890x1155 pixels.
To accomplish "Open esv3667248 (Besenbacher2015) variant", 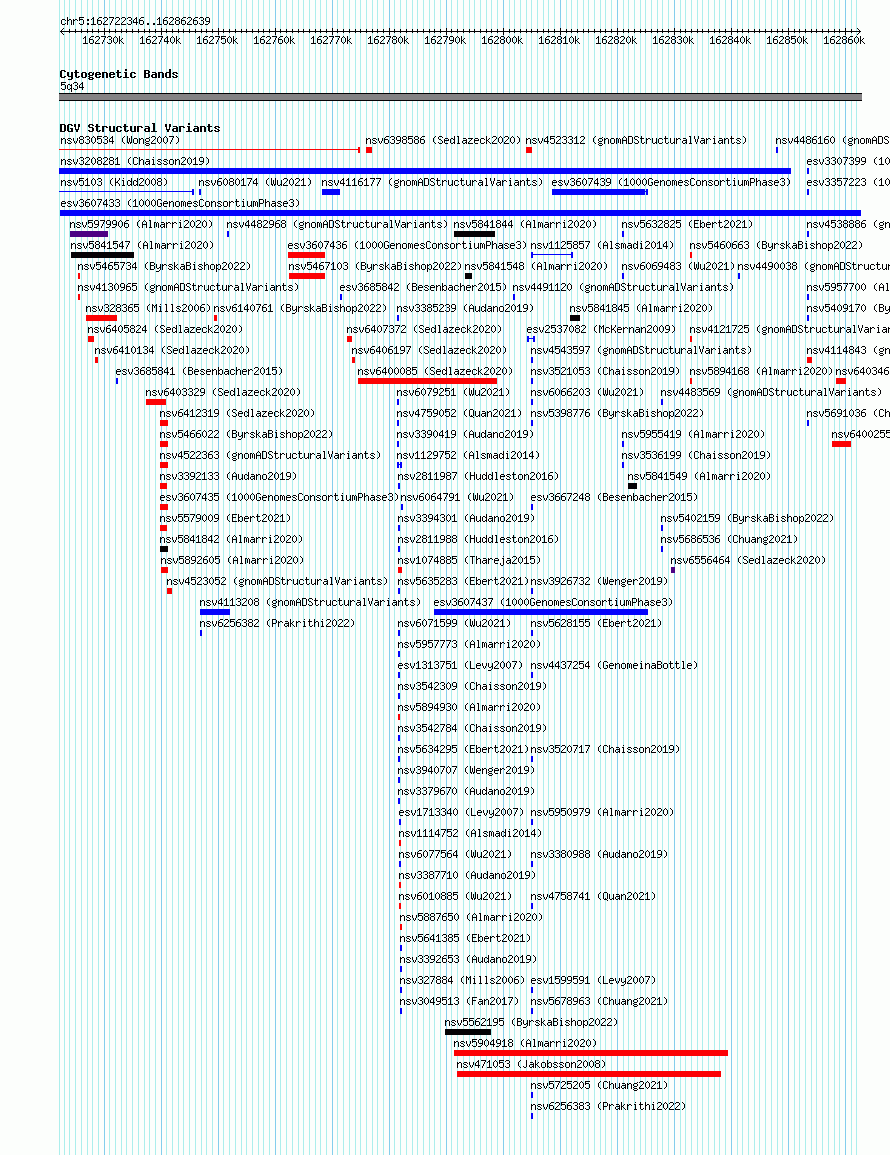I will click(x=614, y=496).
